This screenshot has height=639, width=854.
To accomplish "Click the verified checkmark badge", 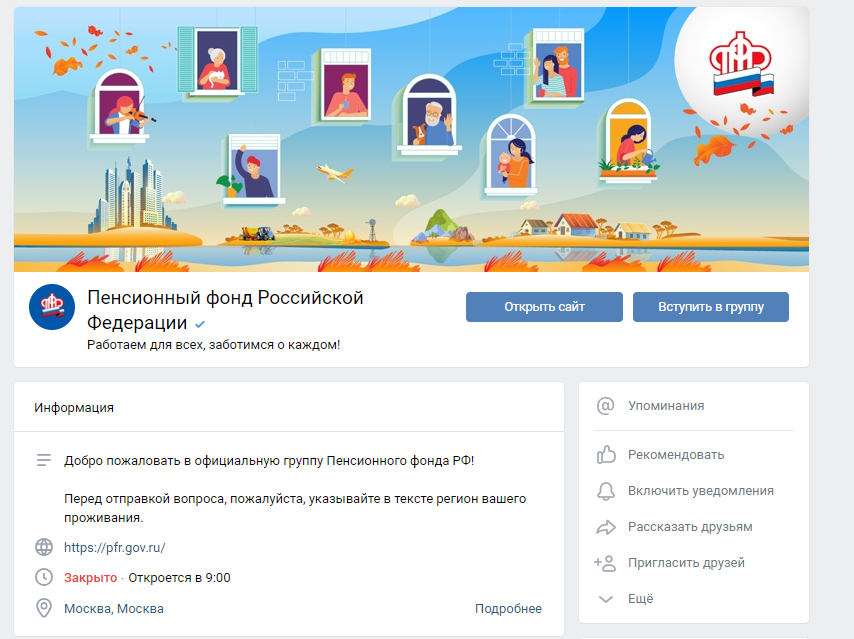I will tap(200, 324).
